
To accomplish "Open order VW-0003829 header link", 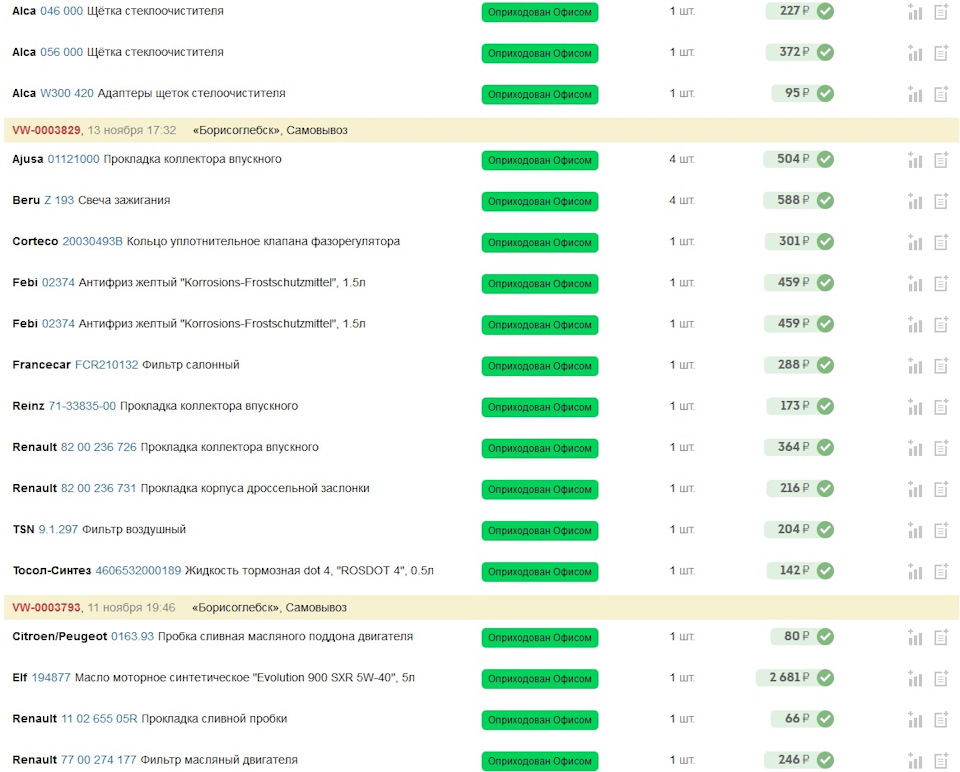I will [x=47, y=130].
